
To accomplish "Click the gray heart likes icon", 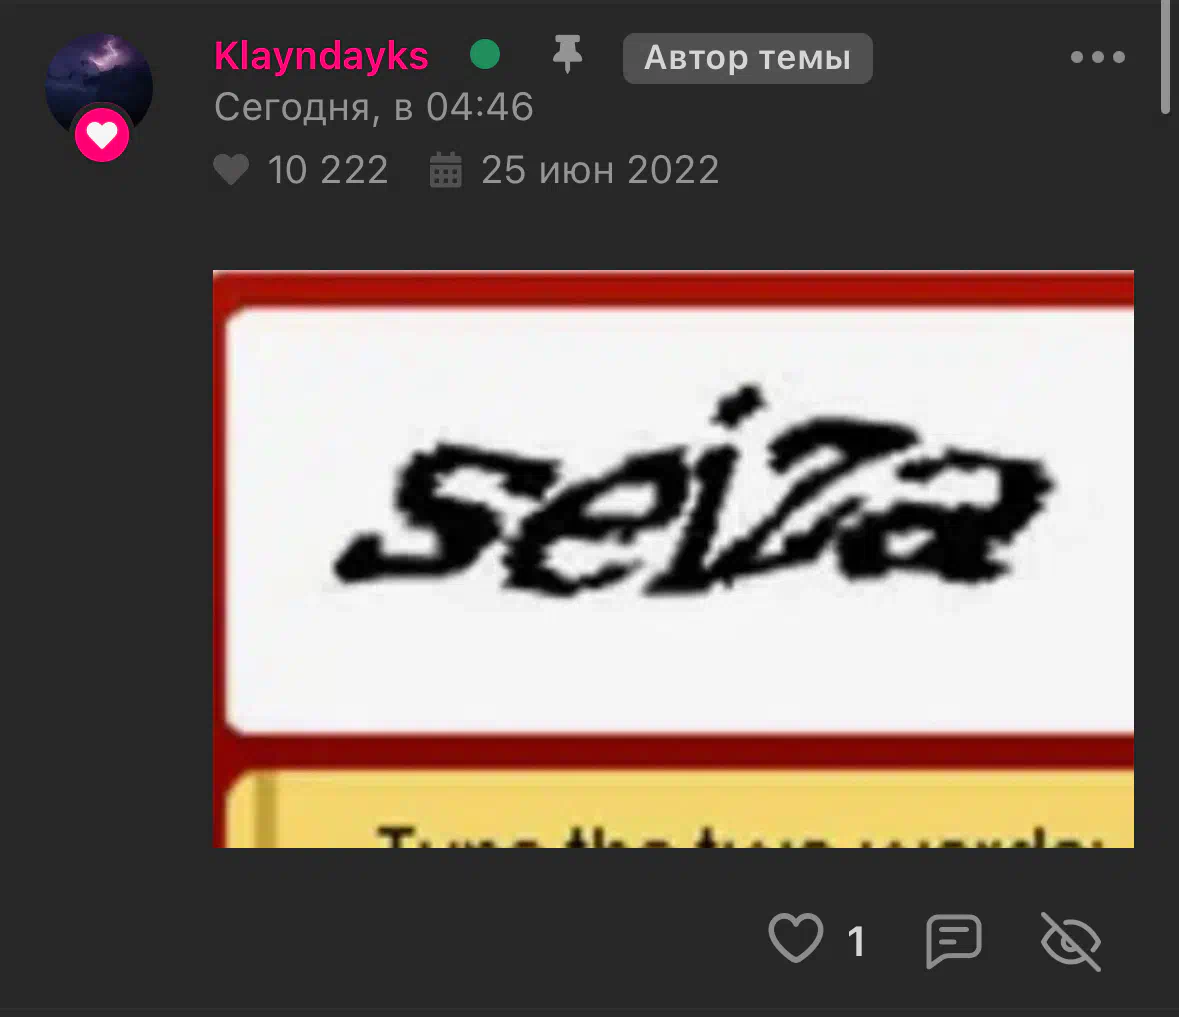I will tap(231, 169).
